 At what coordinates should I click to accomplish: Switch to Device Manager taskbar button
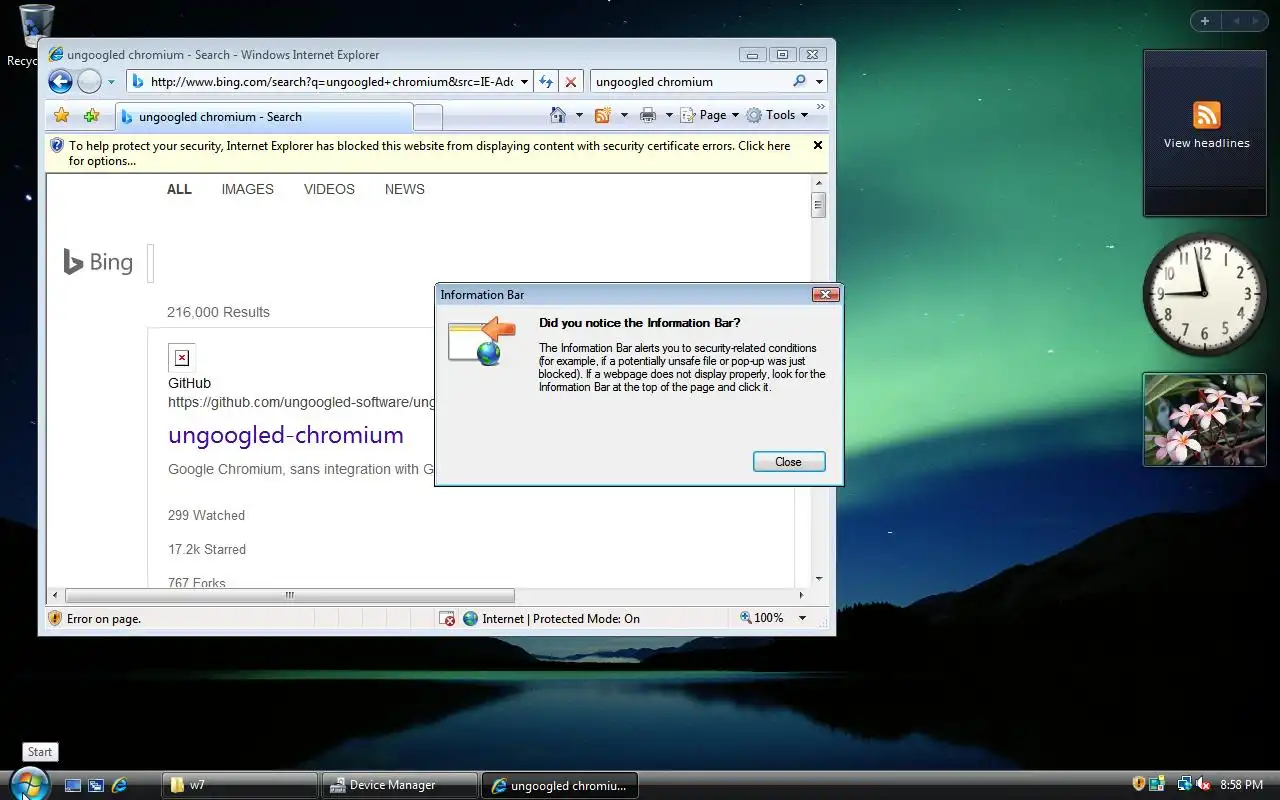pyautogui.click(x=400, y=785)
